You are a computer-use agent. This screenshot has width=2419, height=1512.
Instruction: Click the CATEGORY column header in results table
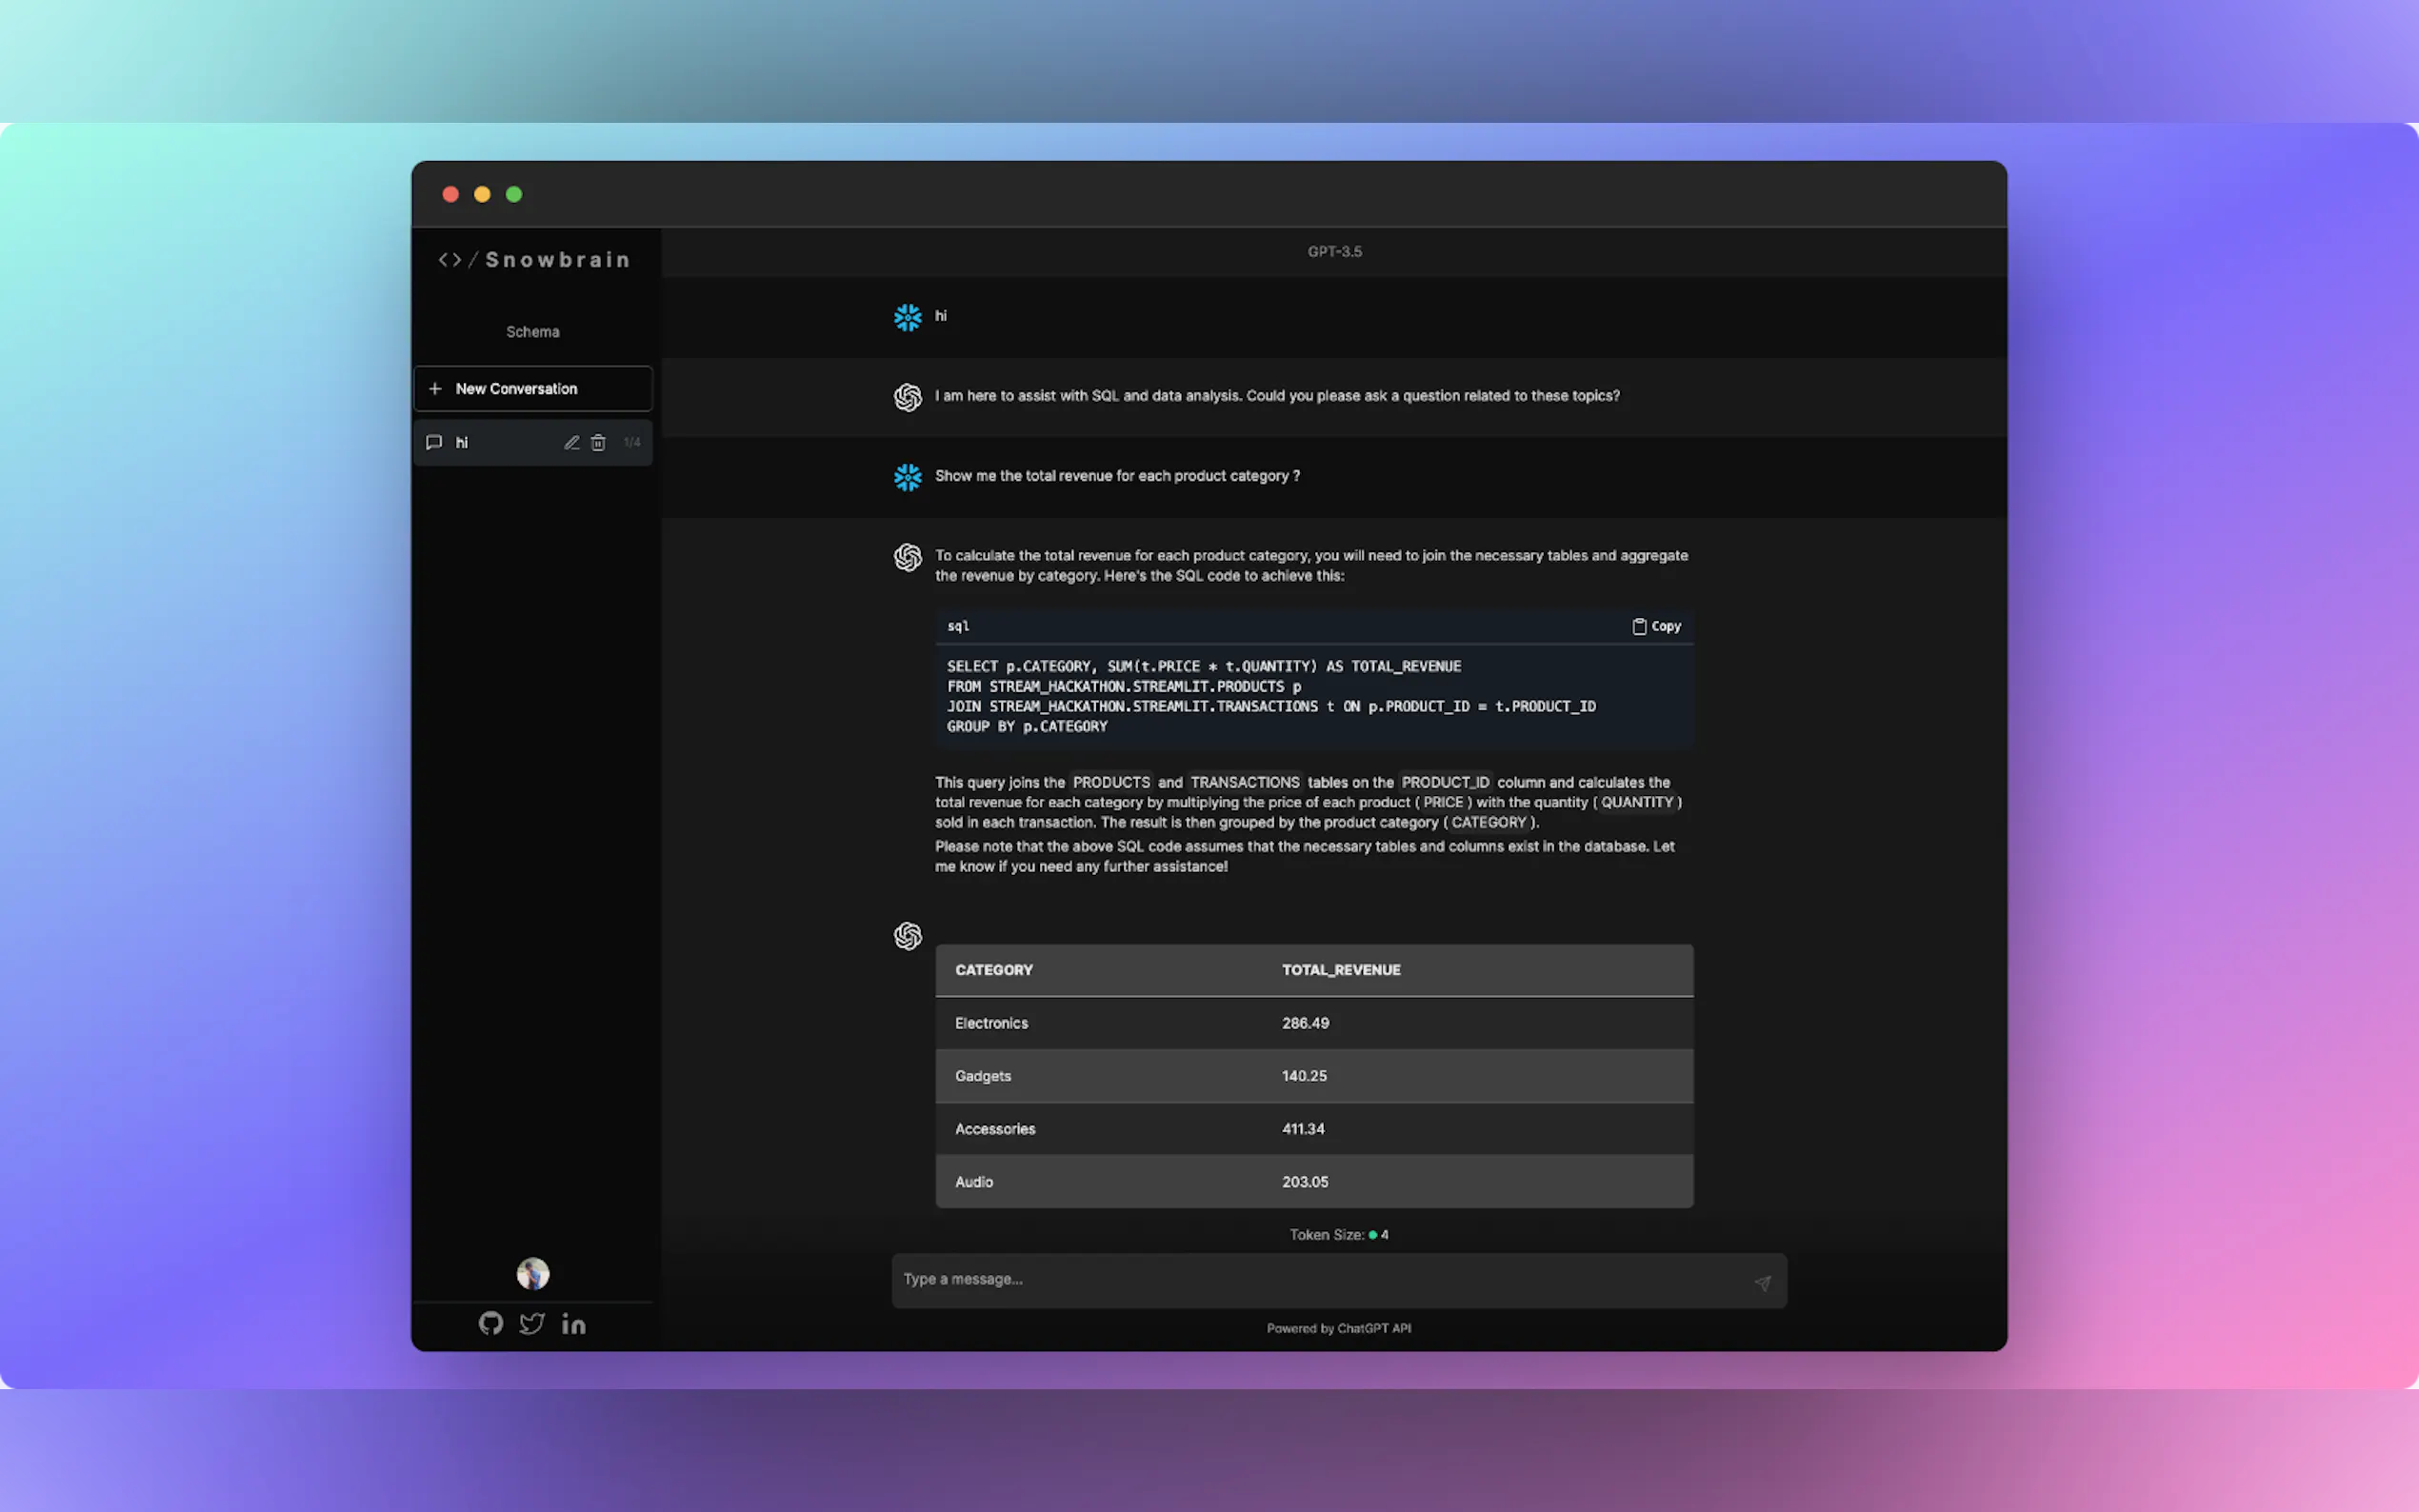pos(993,969)
